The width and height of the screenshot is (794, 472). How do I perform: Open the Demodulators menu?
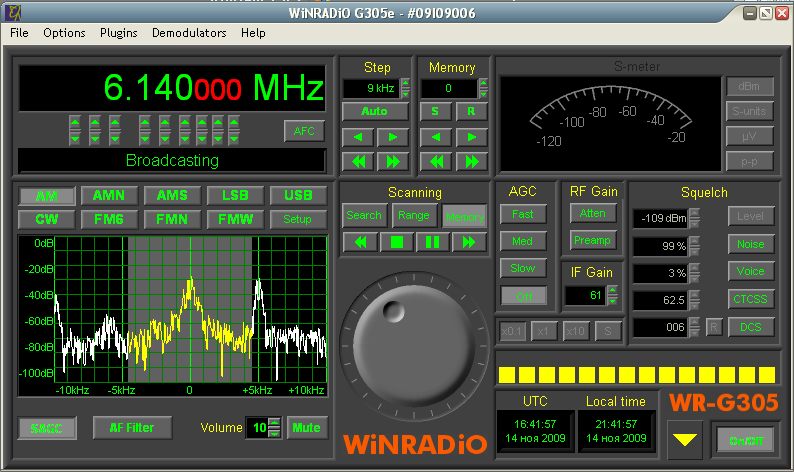coord(189,33)
